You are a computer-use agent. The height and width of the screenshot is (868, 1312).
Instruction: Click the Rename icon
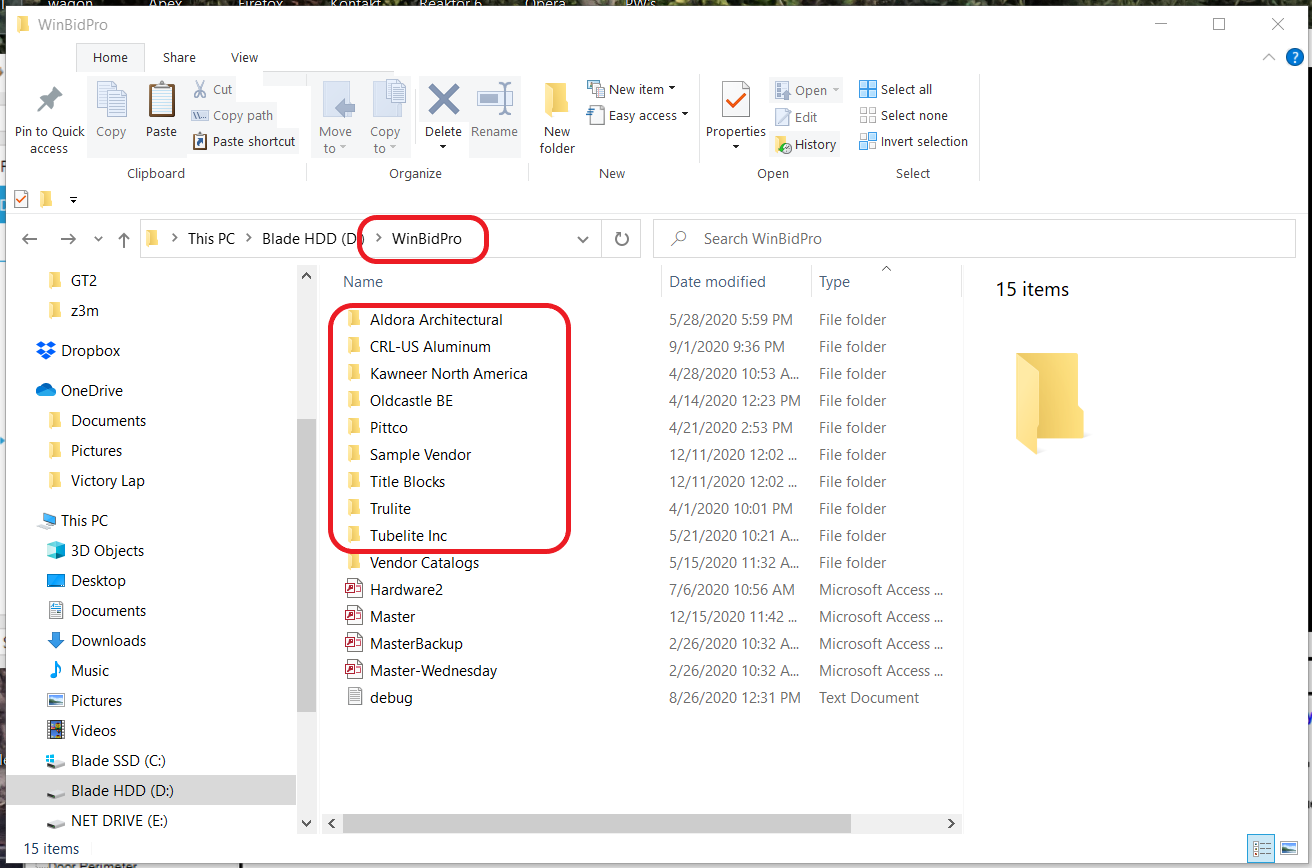(x=494, y=100)
